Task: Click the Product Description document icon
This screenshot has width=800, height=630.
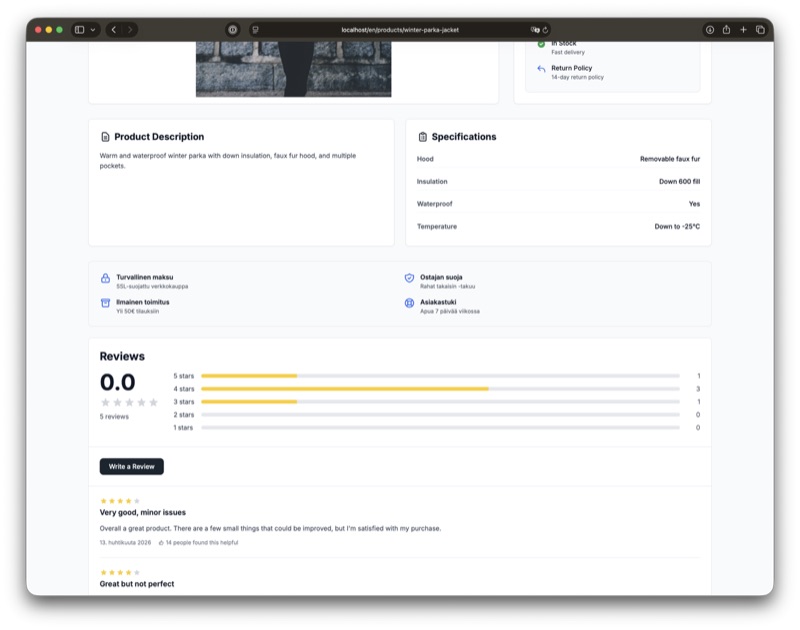Action: click(x=105, y=137)
